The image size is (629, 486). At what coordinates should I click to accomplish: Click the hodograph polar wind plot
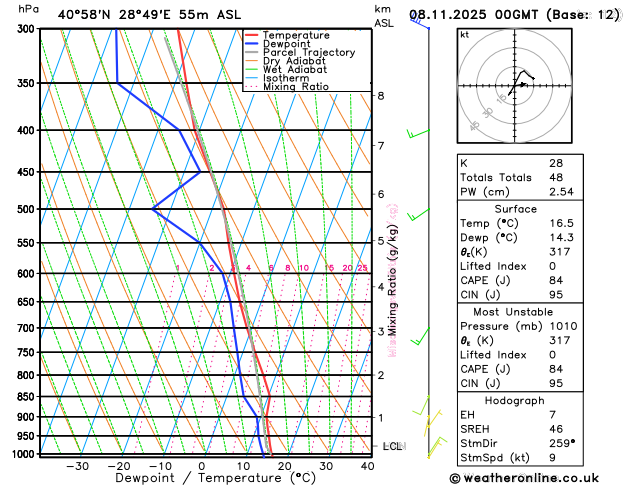(x=515, y=86)
